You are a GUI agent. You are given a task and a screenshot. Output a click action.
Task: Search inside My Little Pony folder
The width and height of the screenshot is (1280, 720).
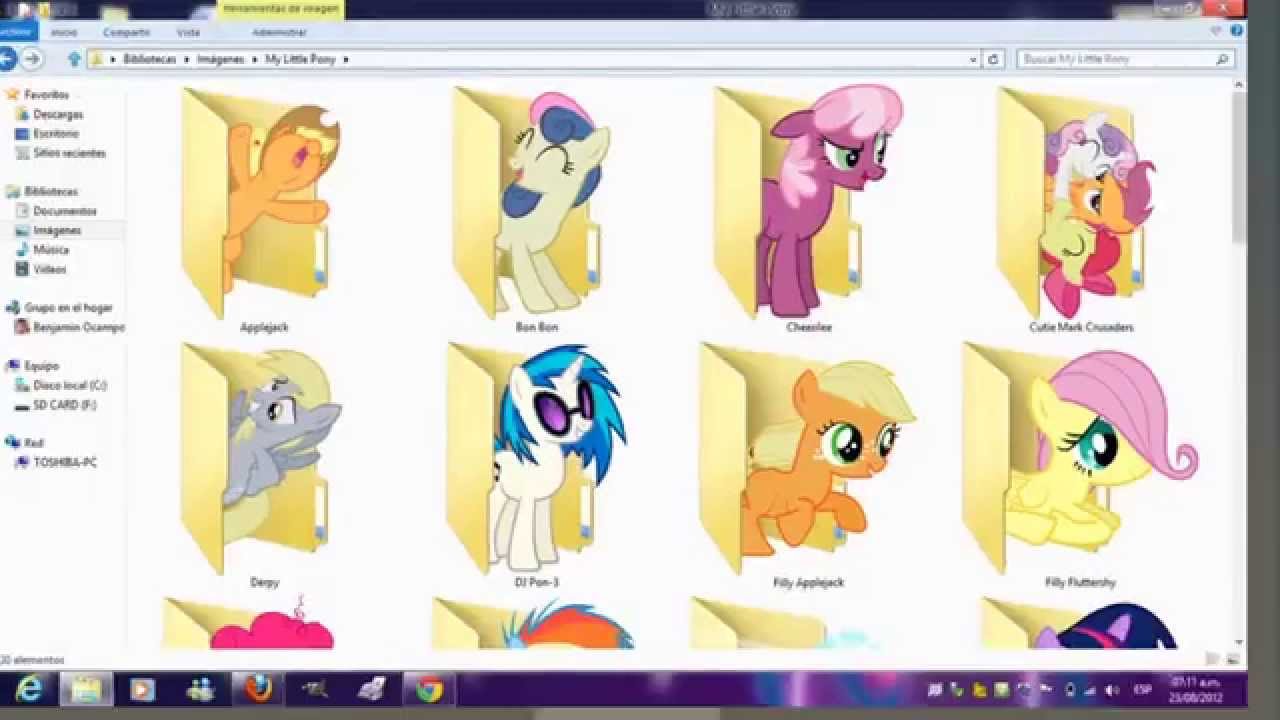tap(1124, 59)
